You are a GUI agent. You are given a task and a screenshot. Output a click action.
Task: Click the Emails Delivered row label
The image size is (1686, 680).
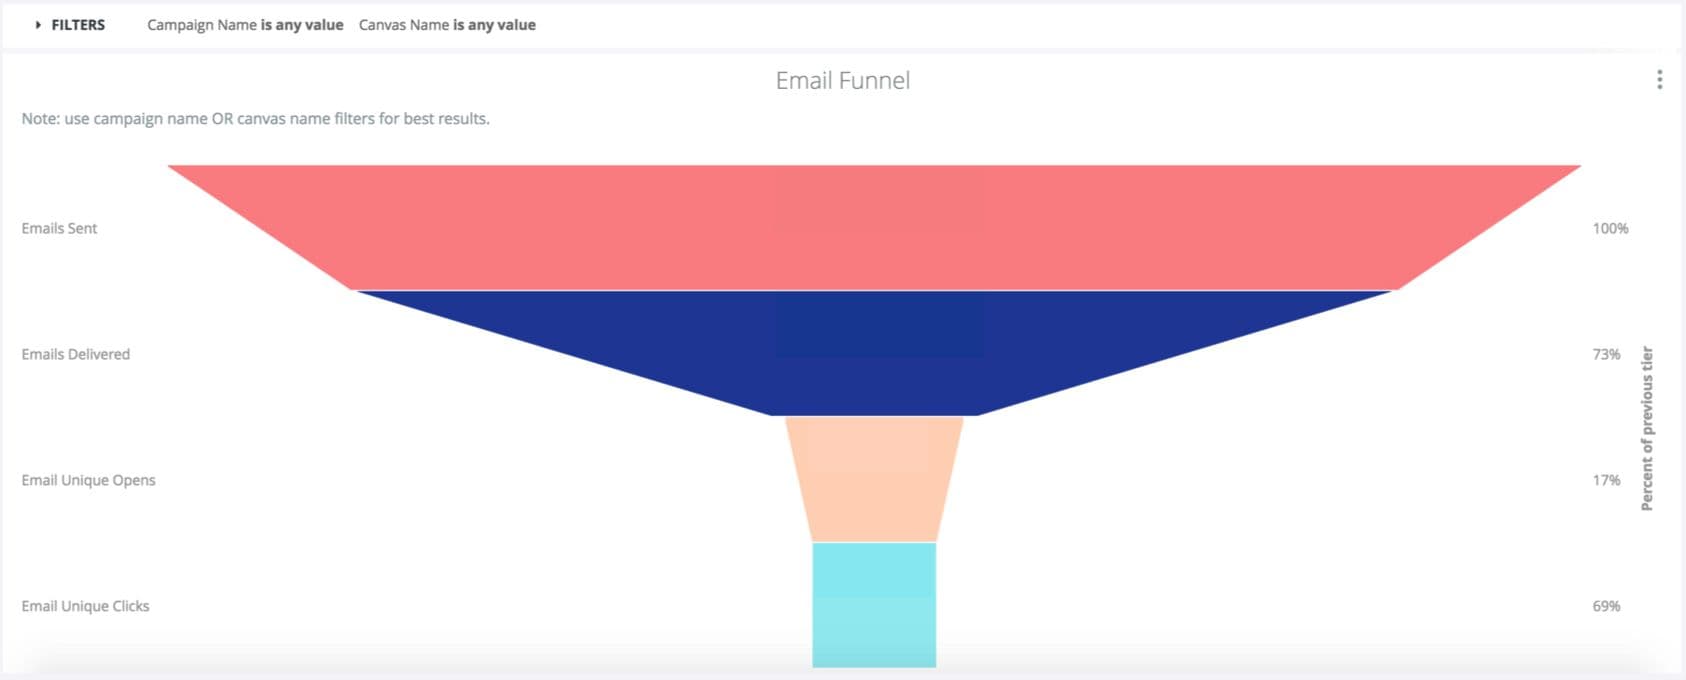click(x=75, y=354)
